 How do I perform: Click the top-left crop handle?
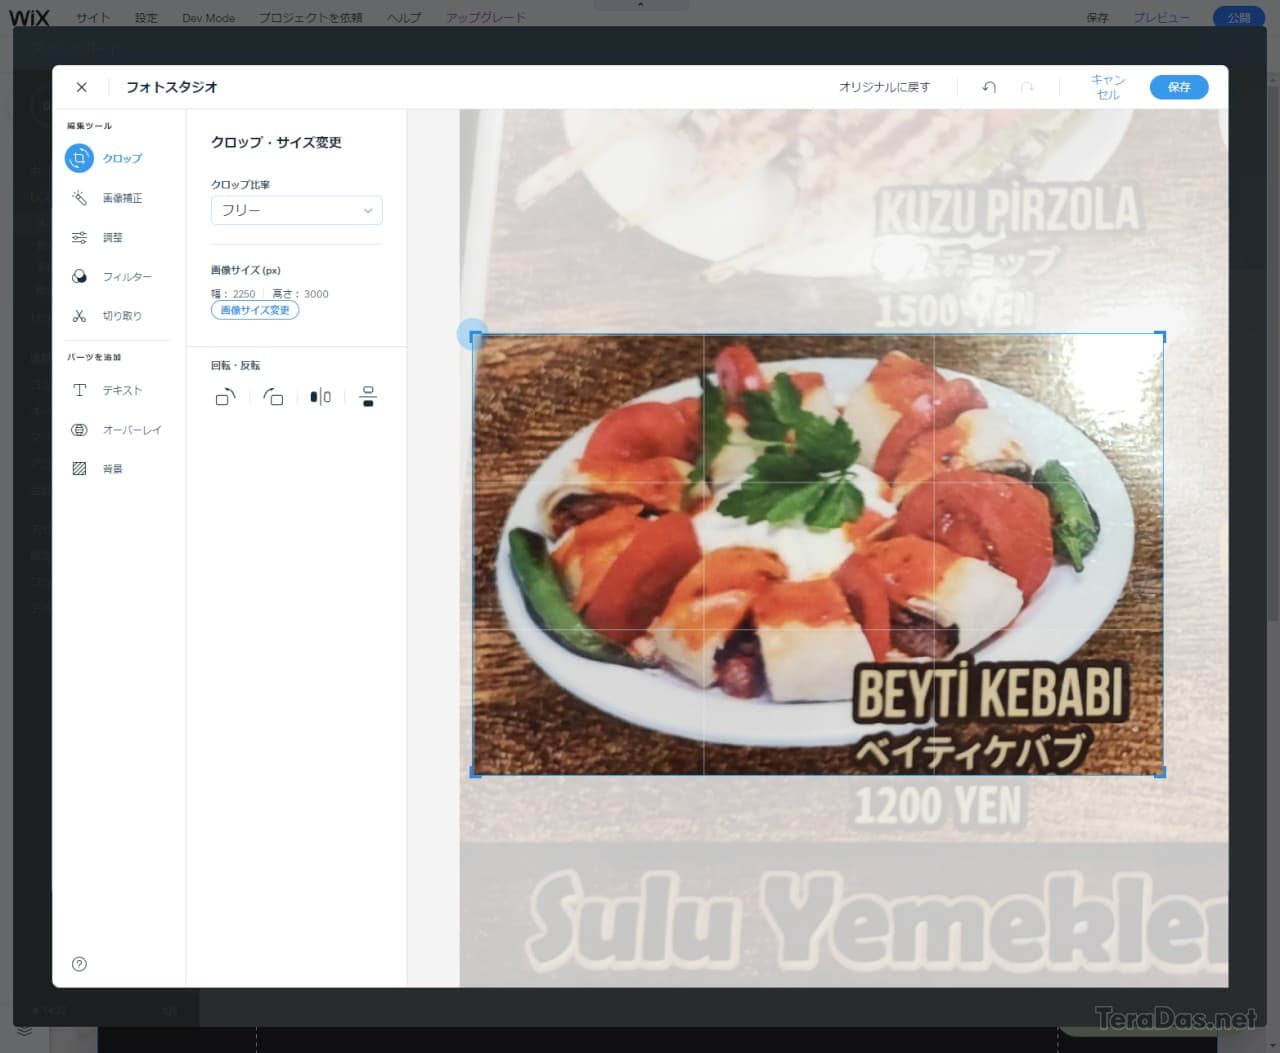coord(473,335)
